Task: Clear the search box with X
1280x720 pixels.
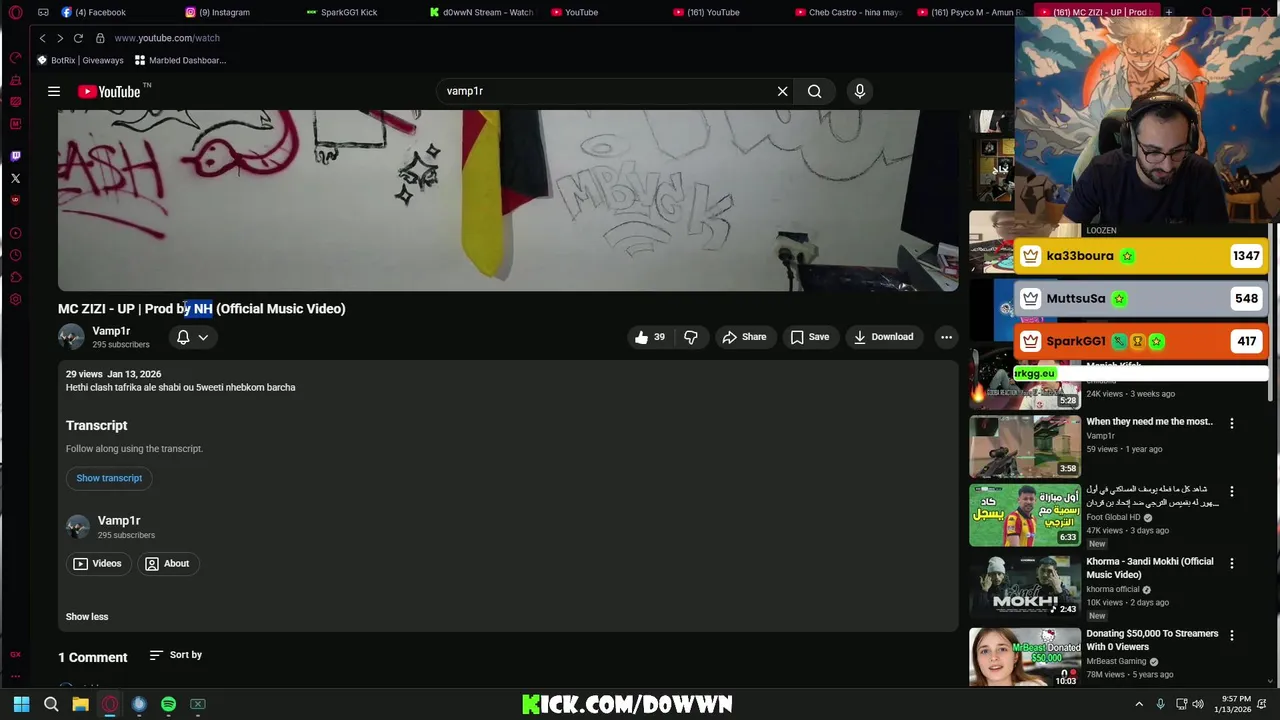Action: 782,91
